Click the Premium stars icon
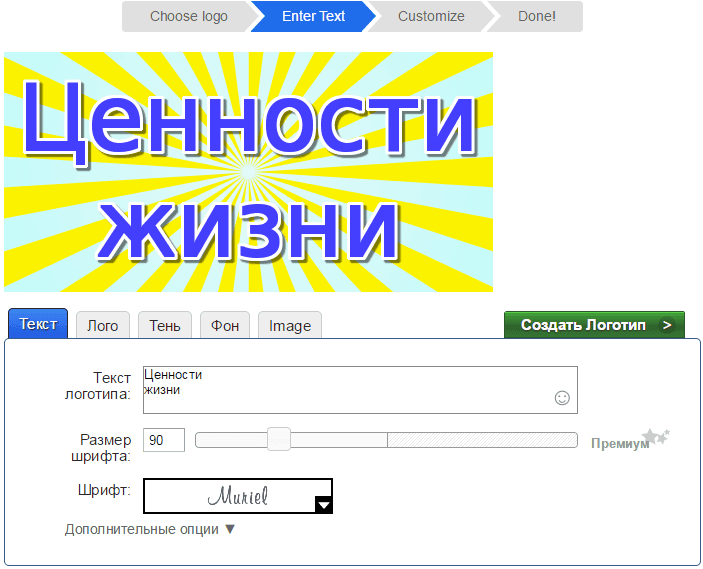Viewport: 703px width, 569px height. tap(656, 436)
